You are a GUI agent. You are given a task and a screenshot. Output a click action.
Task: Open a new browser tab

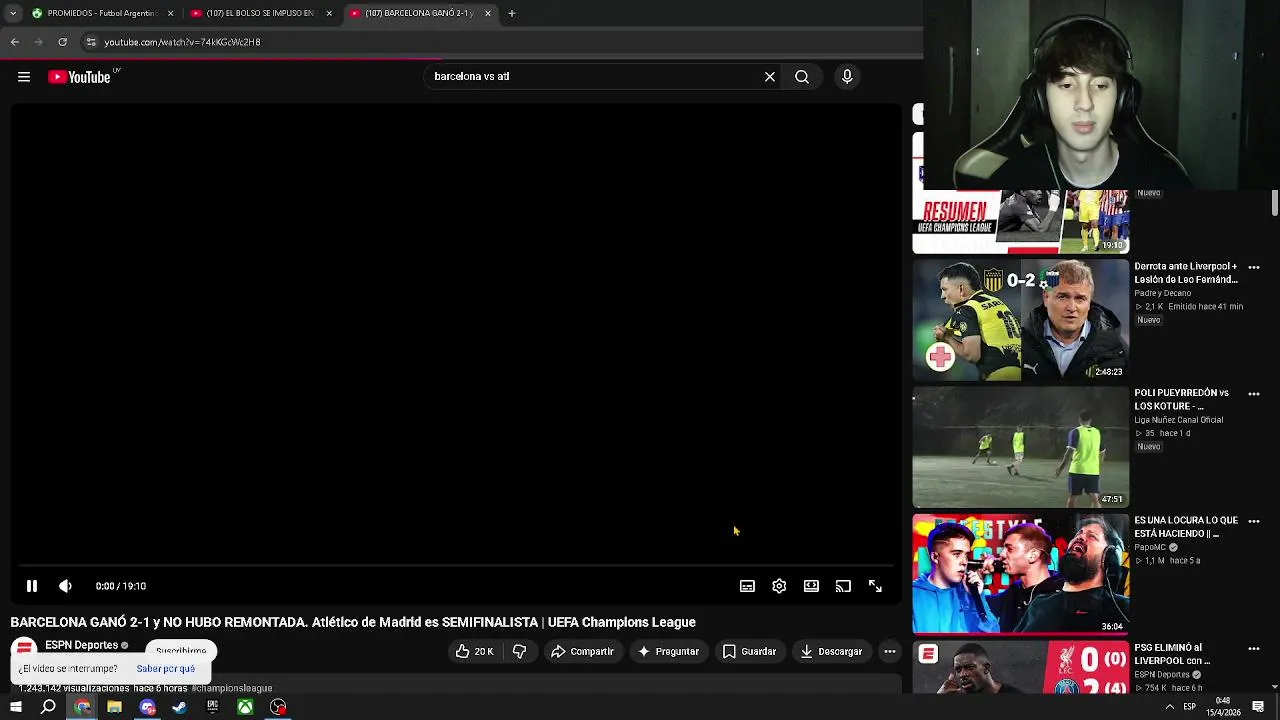(512, 13)
